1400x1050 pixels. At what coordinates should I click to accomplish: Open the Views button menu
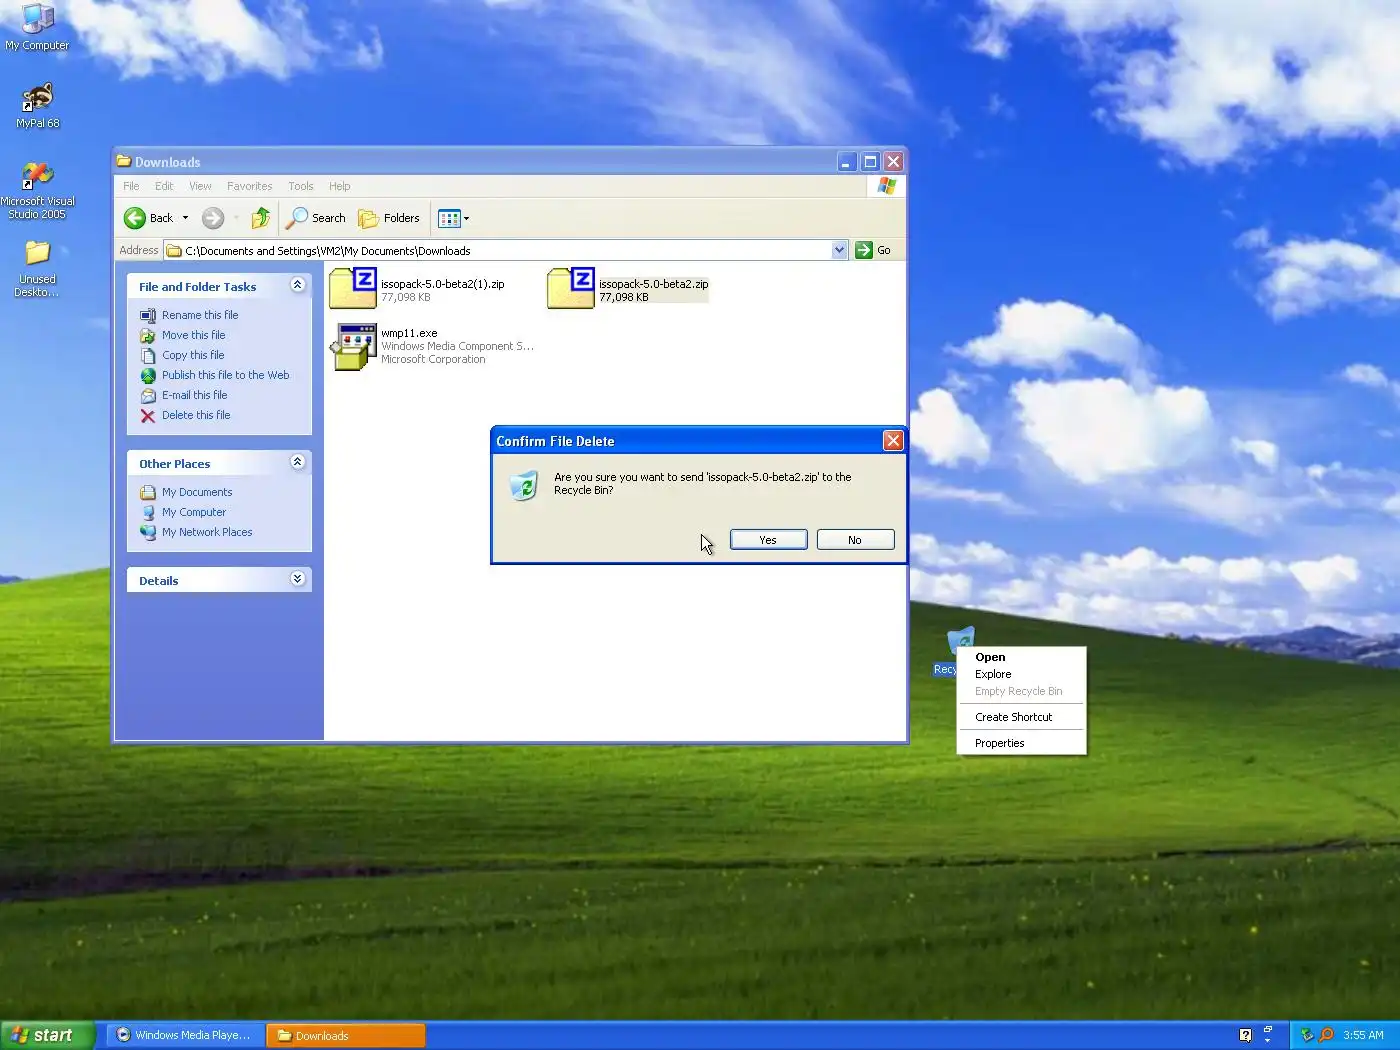point(453,218)
